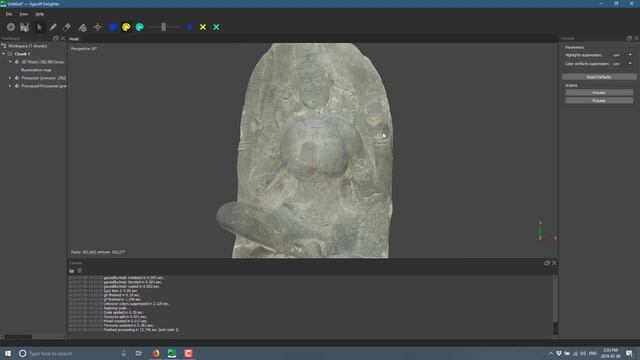Select the 3D Model tree item

43,62
